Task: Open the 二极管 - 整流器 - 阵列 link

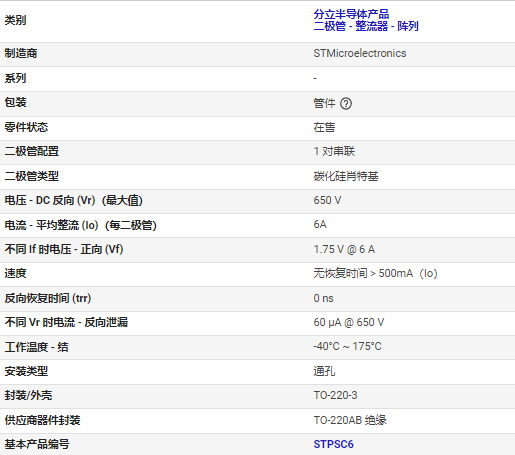Action: click(x=366, y=26)
